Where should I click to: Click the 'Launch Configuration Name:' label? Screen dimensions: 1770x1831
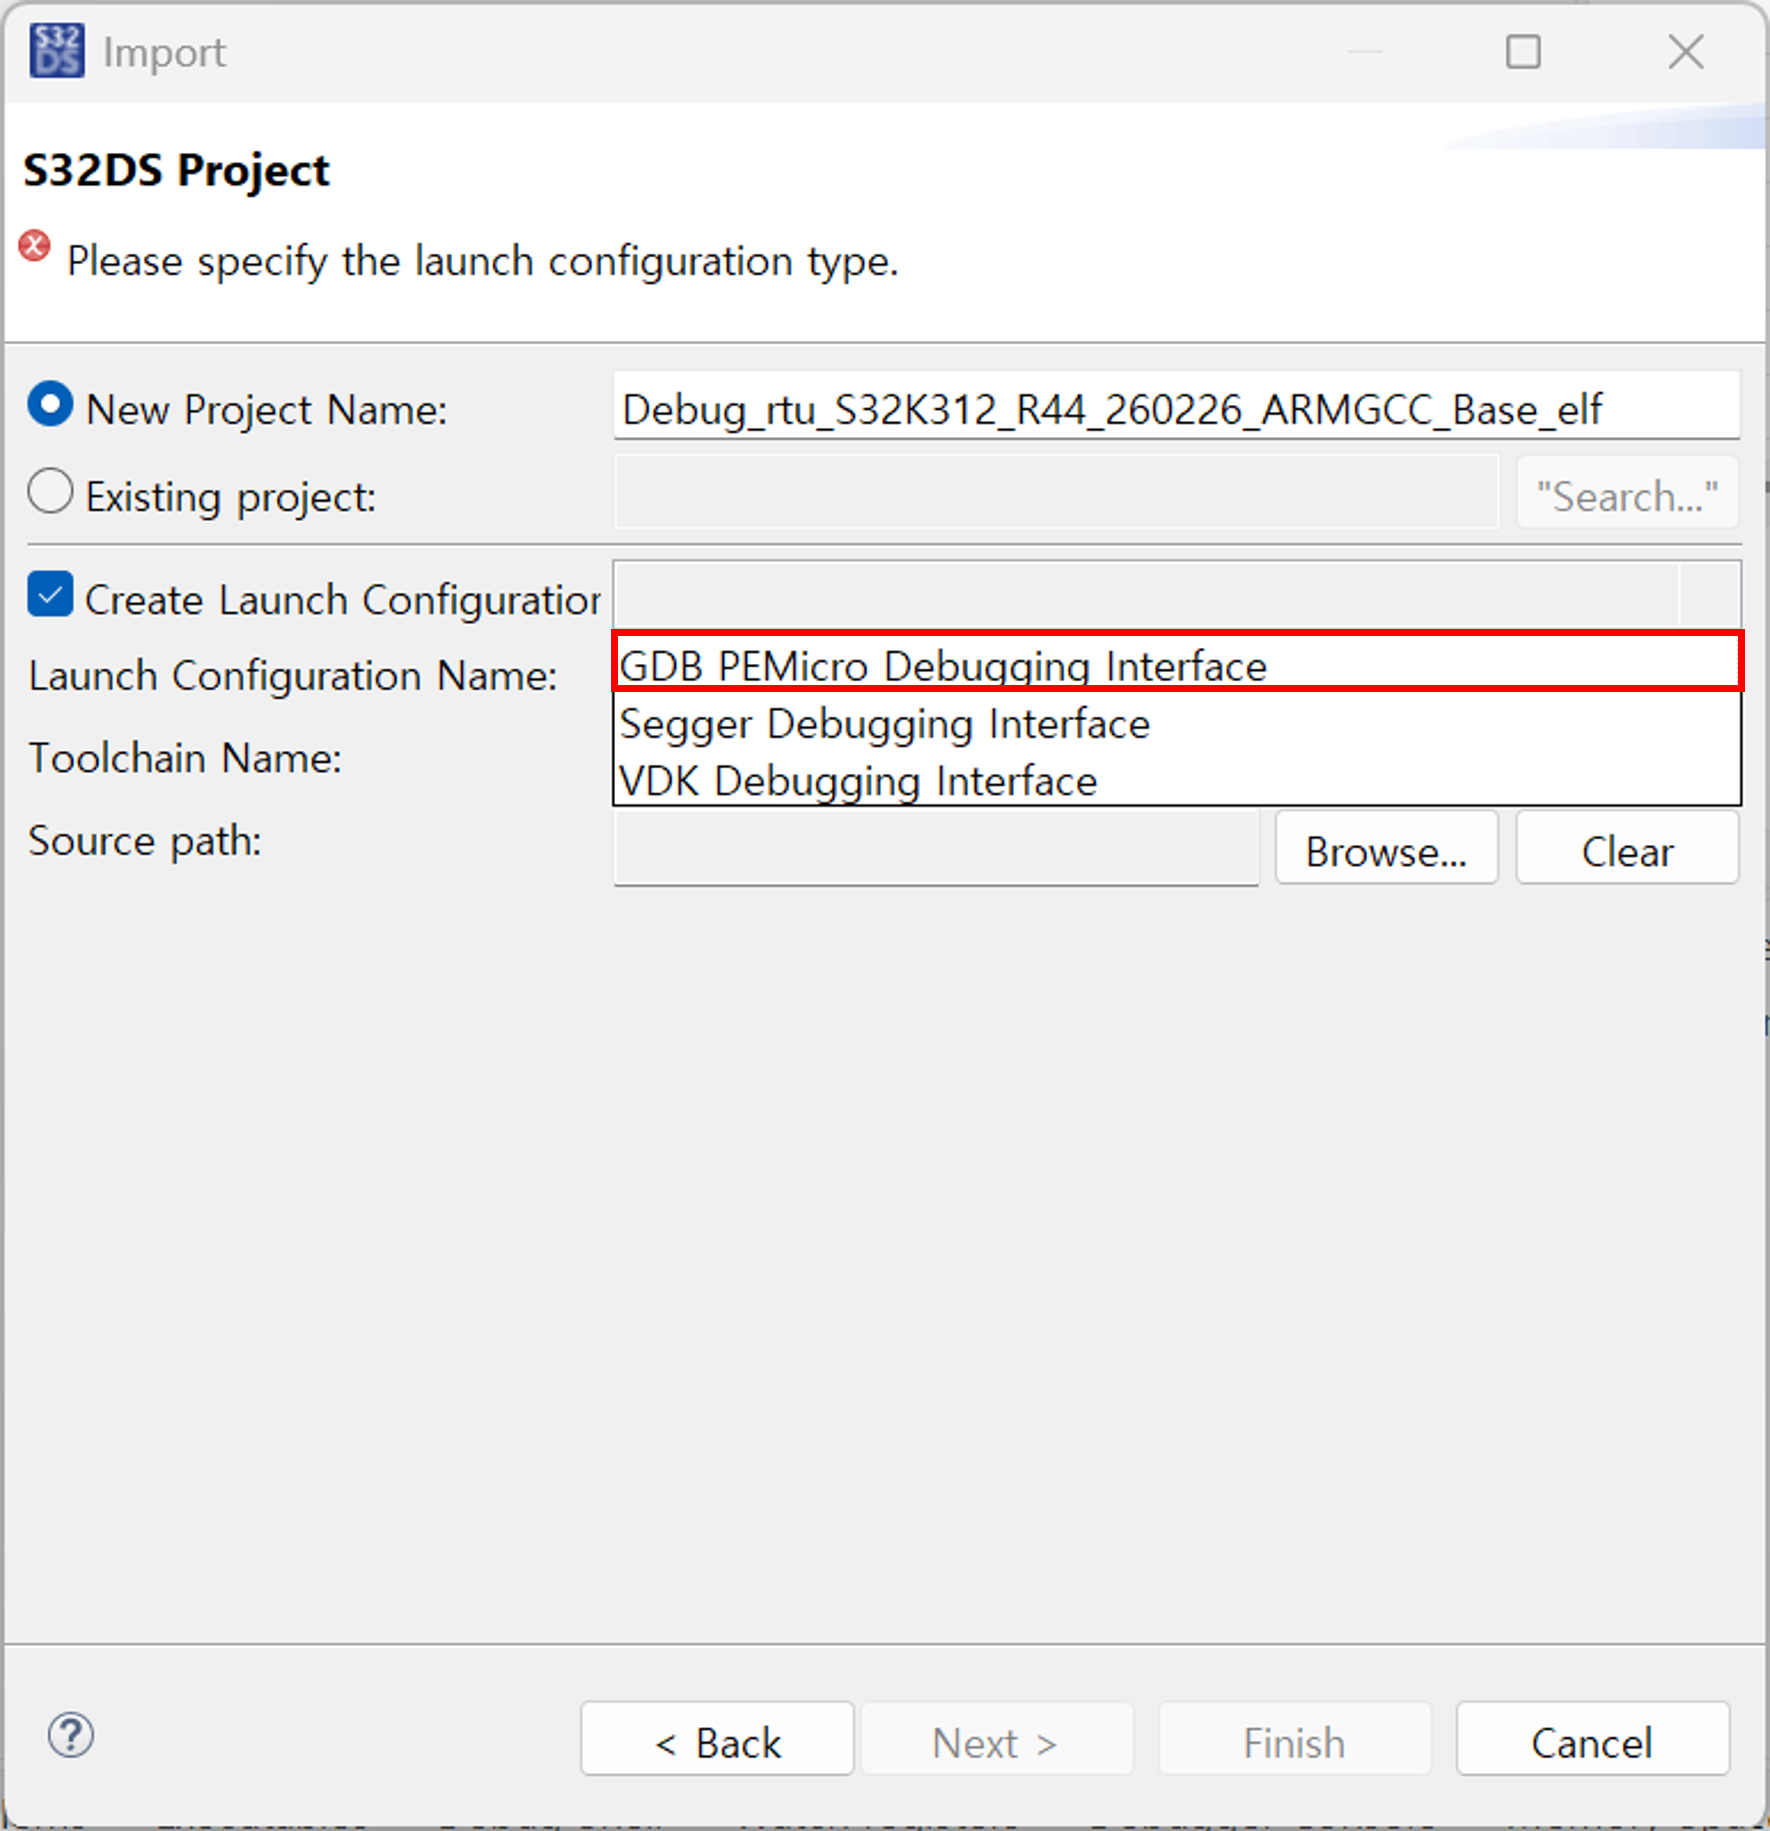click(293, 676)
